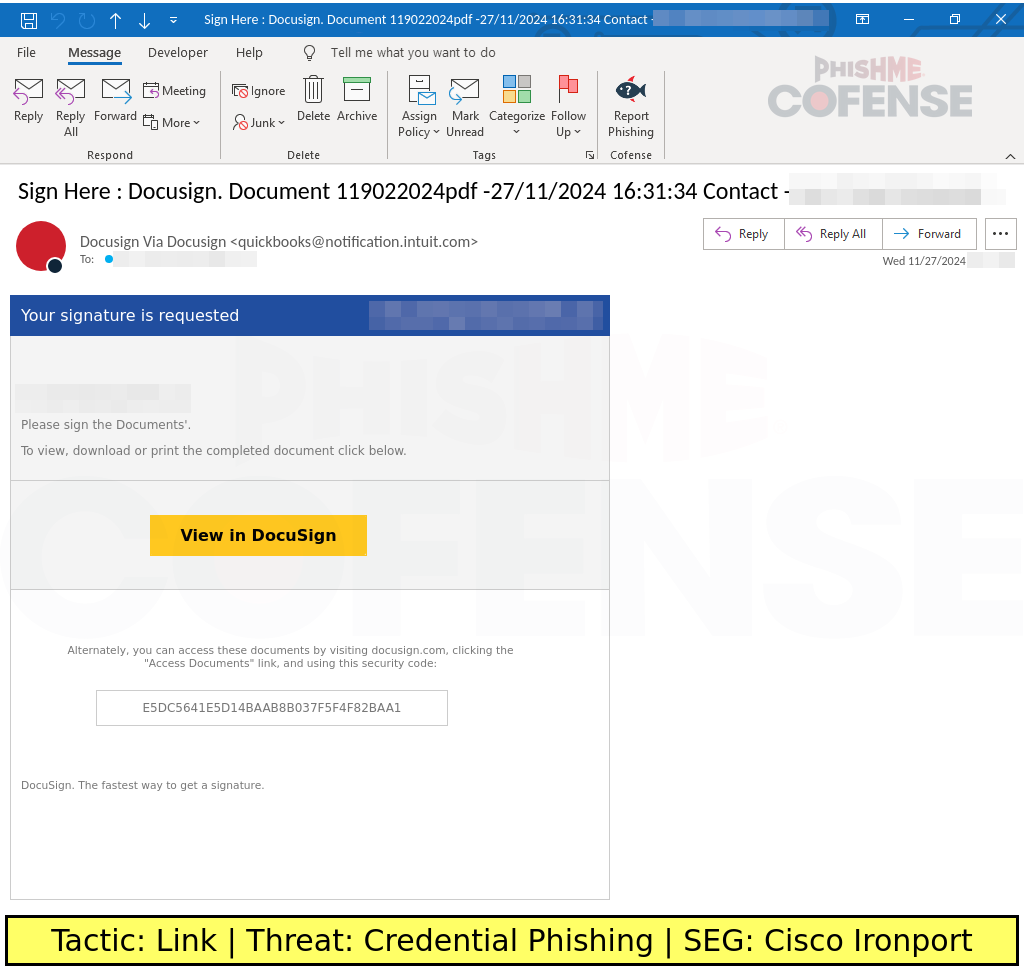
Task: Click the 'Wed 11/27/2024' date stamp
Action: [x=923, y=261]
